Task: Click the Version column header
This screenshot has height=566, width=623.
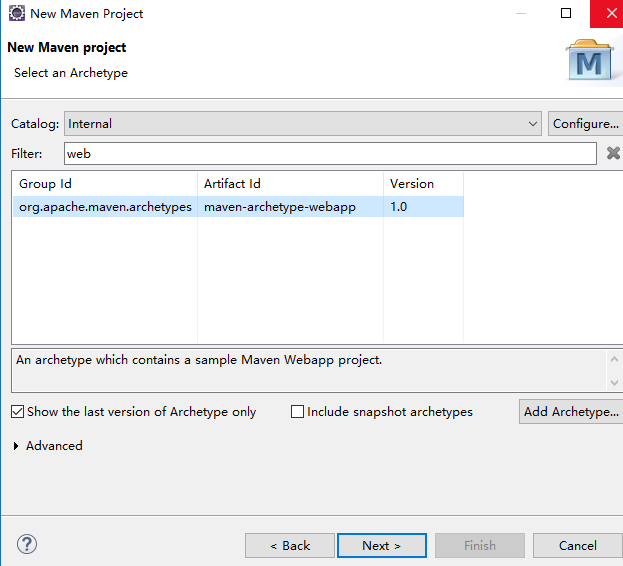Action: [423, 184]
